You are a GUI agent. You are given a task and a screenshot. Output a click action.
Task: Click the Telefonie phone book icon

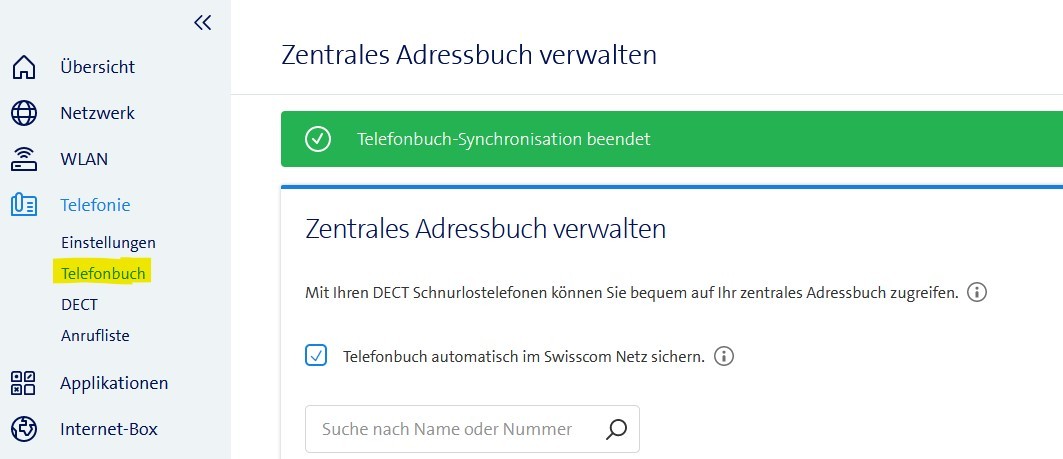click(x=24, y=205)
